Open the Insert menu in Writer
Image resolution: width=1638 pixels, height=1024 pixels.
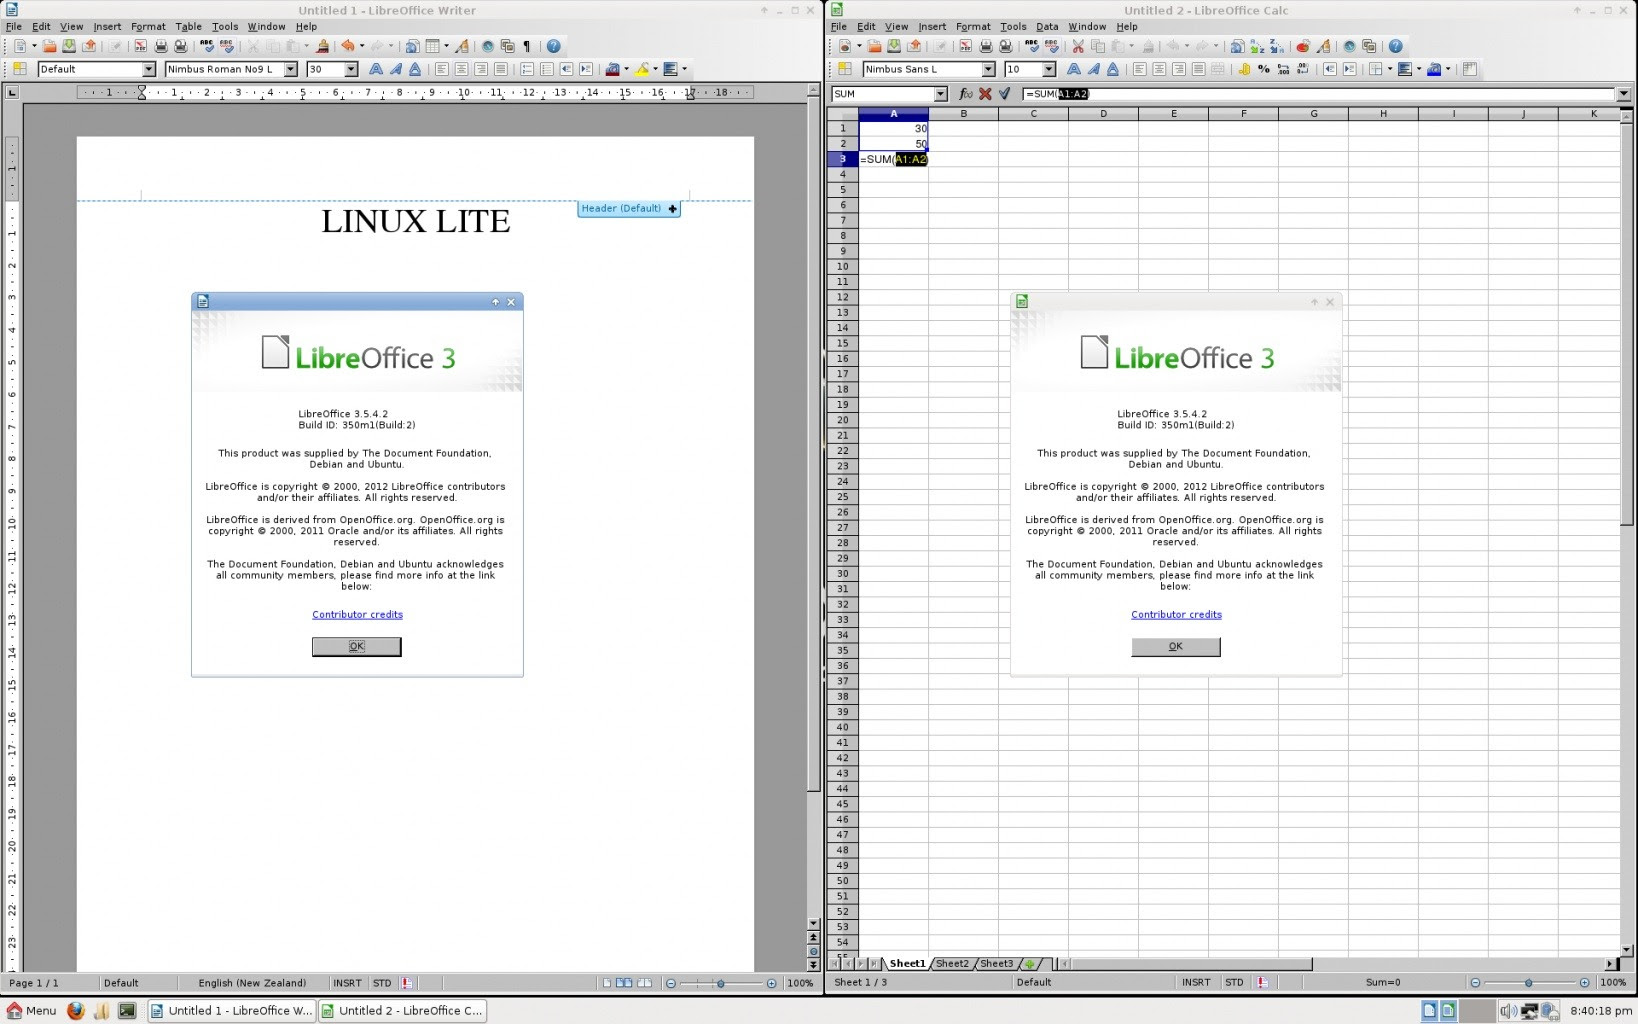point(107,27)
